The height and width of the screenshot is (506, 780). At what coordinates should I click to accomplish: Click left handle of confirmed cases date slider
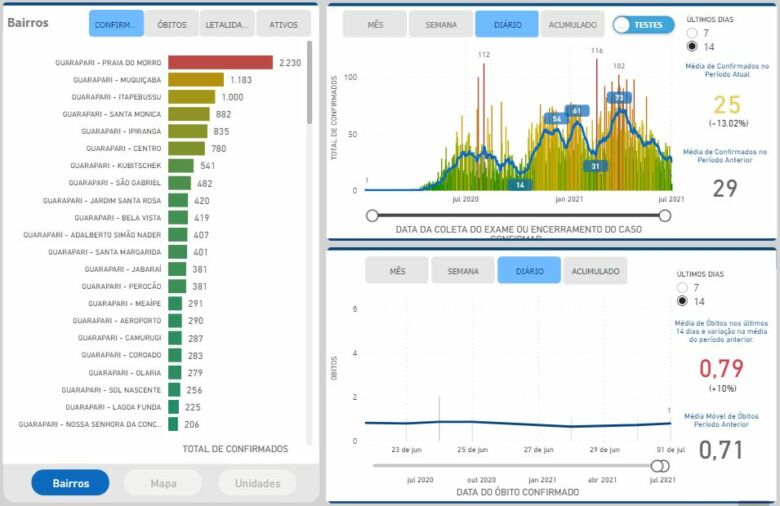coord(372,215)
